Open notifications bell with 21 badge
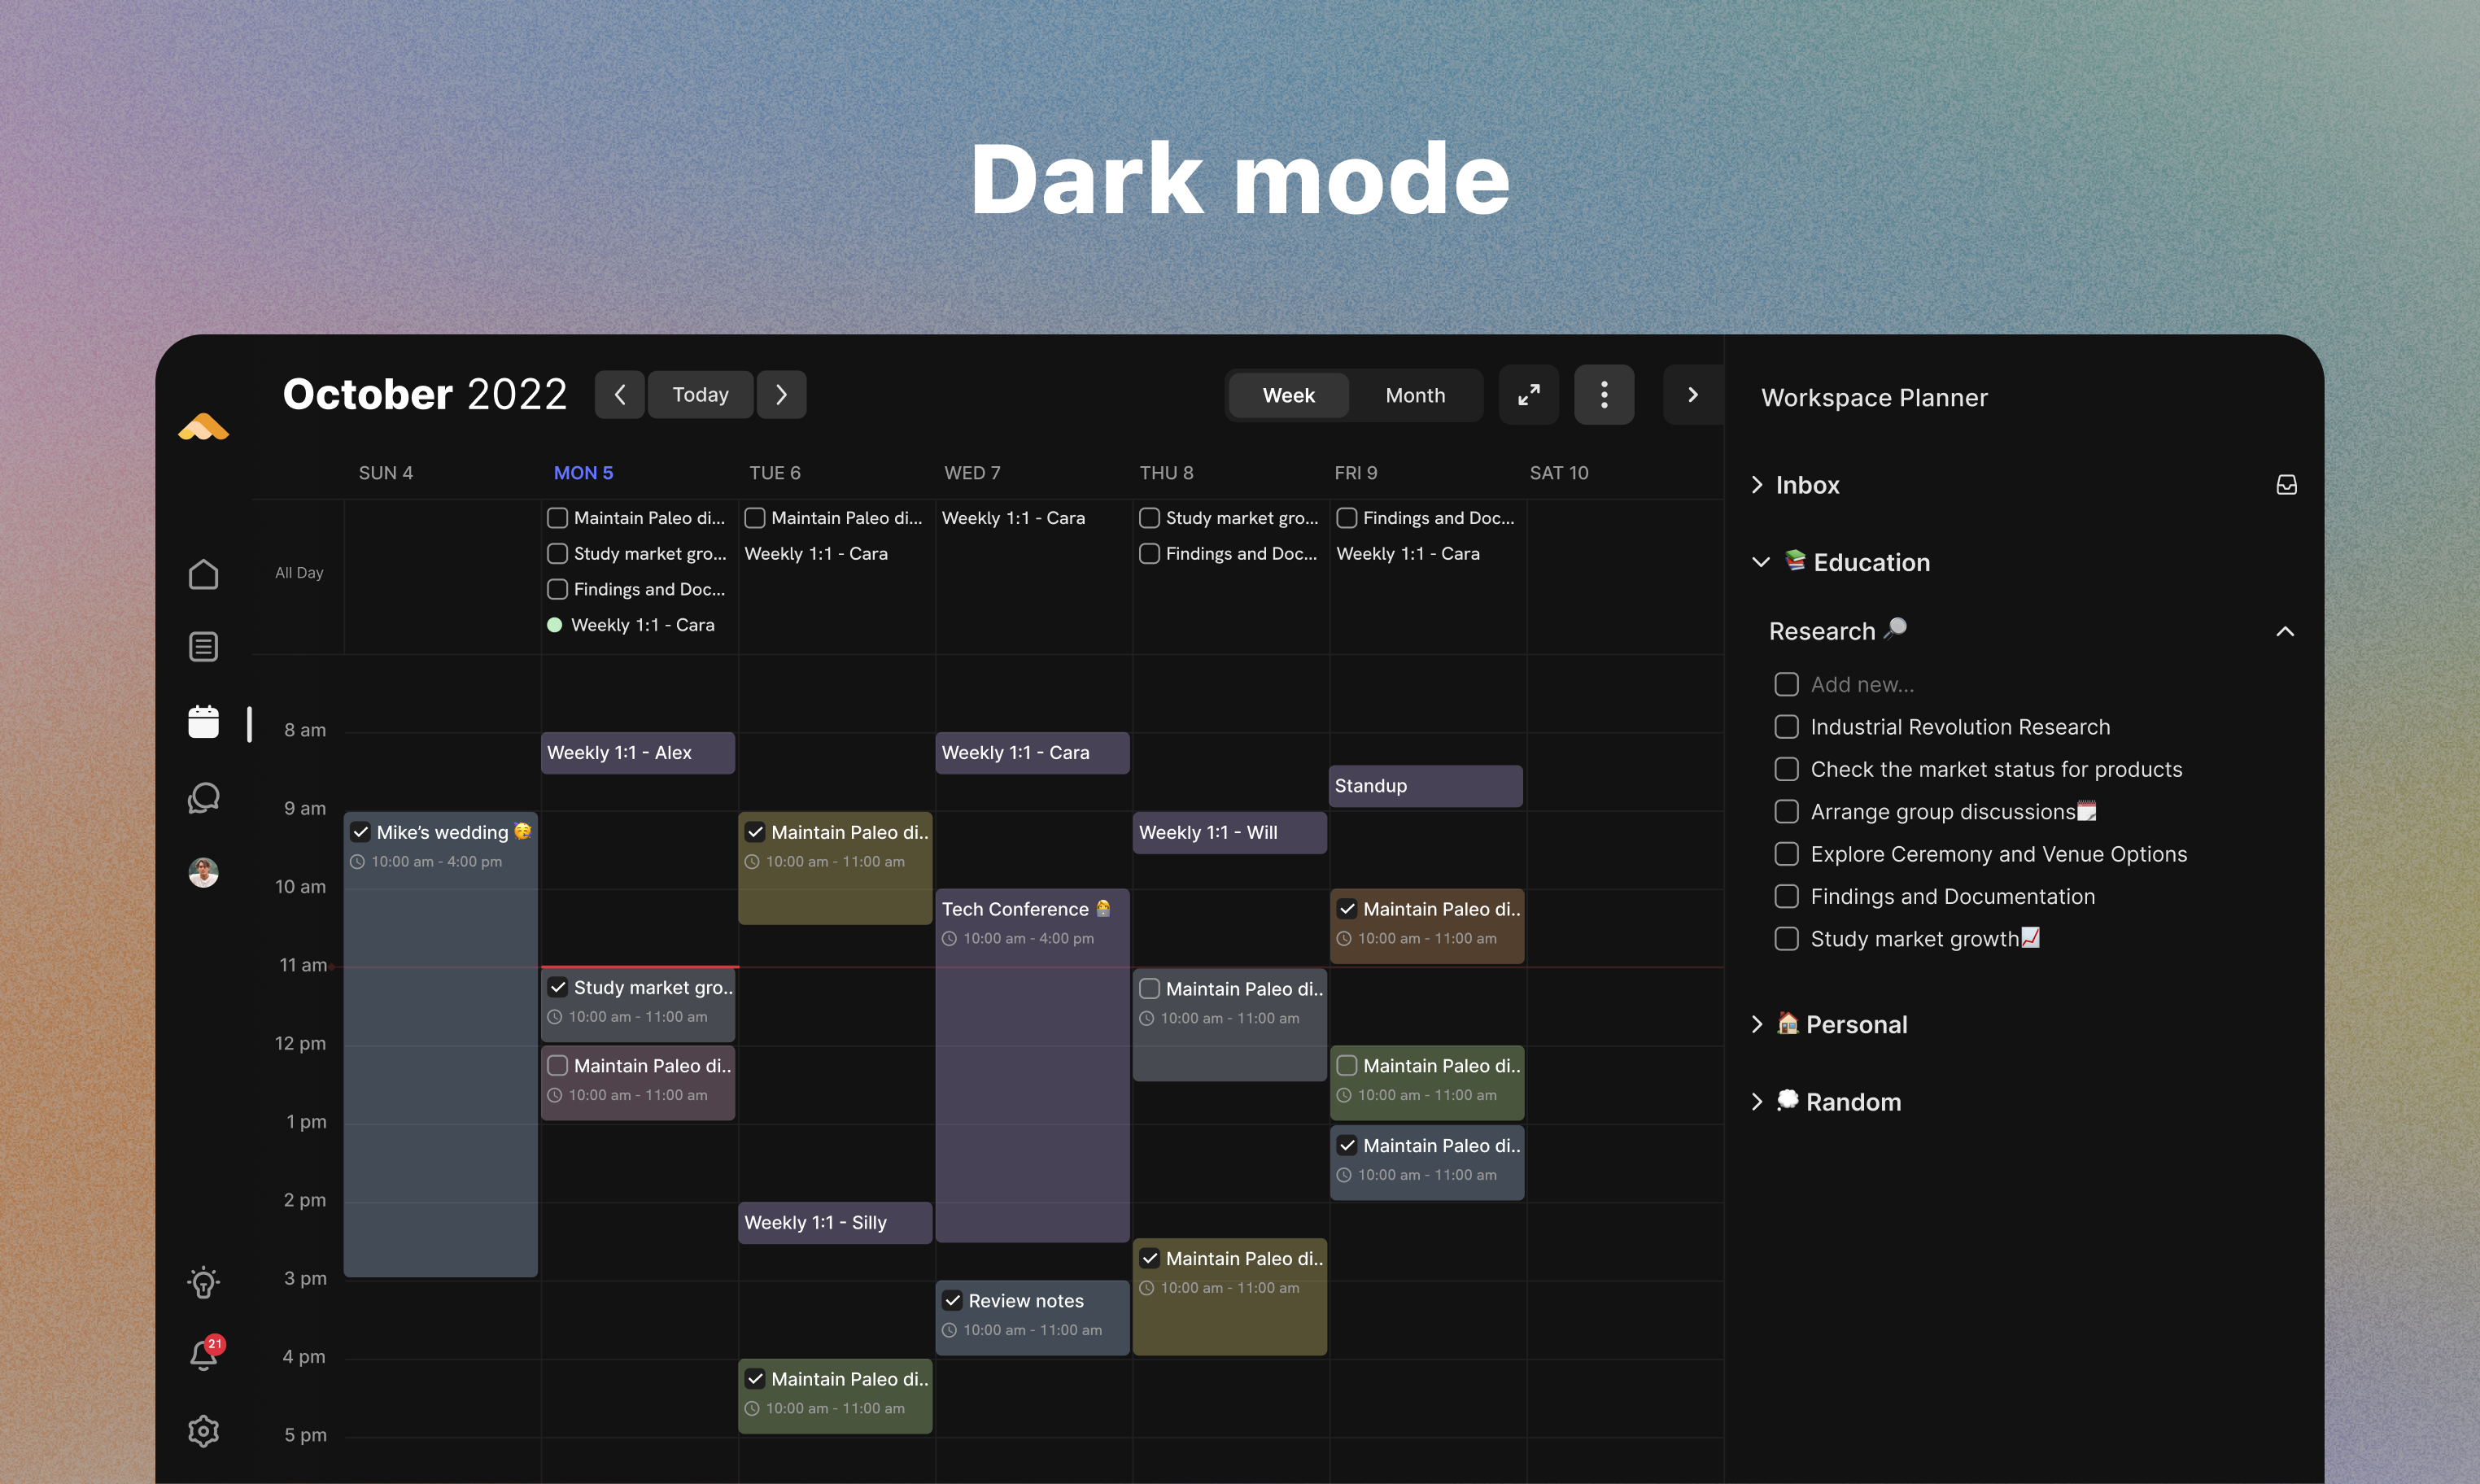The image size is (2480, 1484). pos(204,1354)
